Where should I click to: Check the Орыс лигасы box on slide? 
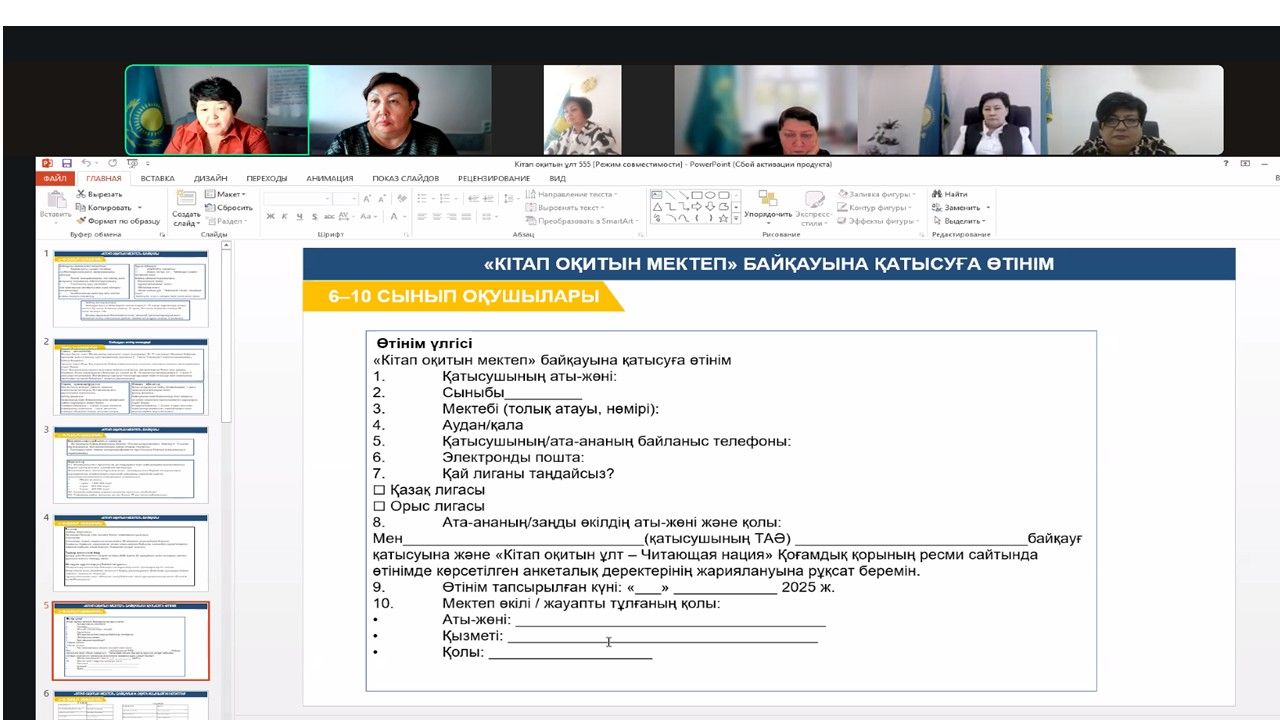(378, 506)
